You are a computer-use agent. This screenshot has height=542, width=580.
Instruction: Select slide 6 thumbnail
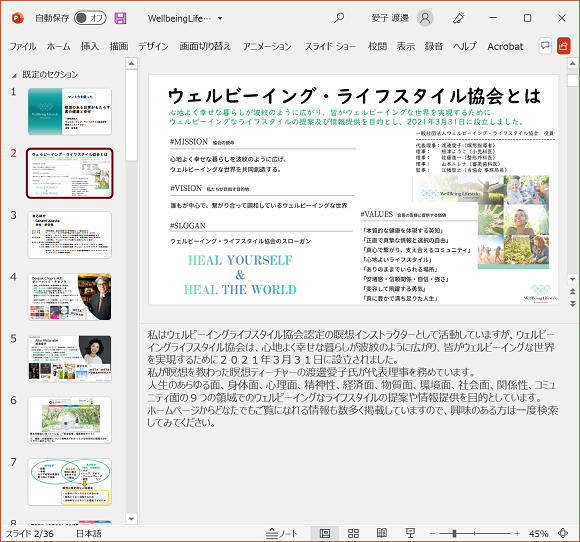point(70,420)
